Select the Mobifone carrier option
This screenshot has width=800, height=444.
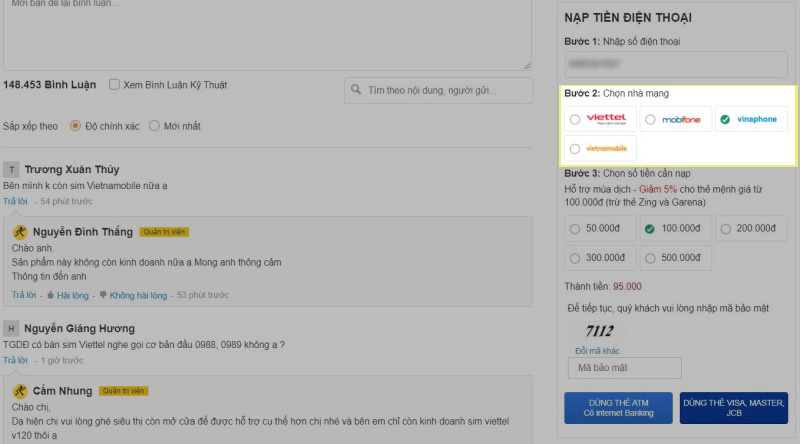click(x=676, y=119)
